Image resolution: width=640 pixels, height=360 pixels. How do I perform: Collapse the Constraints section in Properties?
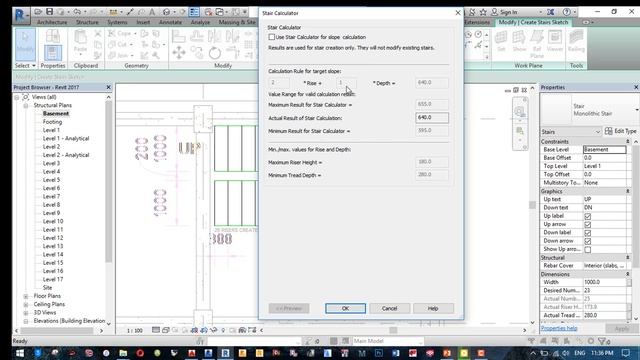tap(628, 142)
